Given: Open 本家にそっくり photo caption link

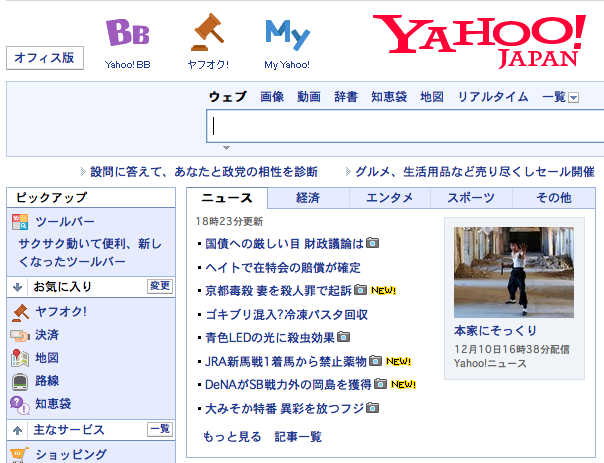Looking at the screenshot, I should click(x=495, y=330).
